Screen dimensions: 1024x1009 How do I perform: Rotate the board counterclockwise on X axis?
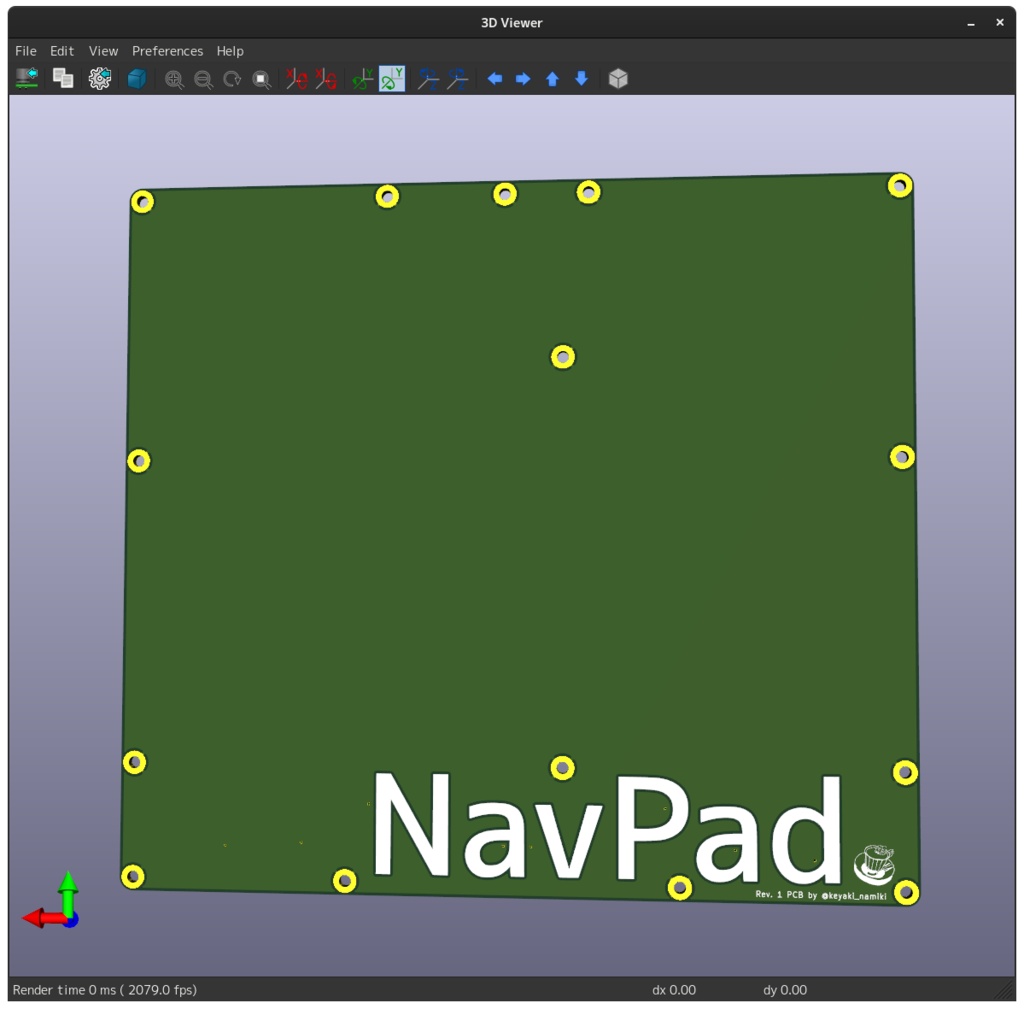pos(325,79)
